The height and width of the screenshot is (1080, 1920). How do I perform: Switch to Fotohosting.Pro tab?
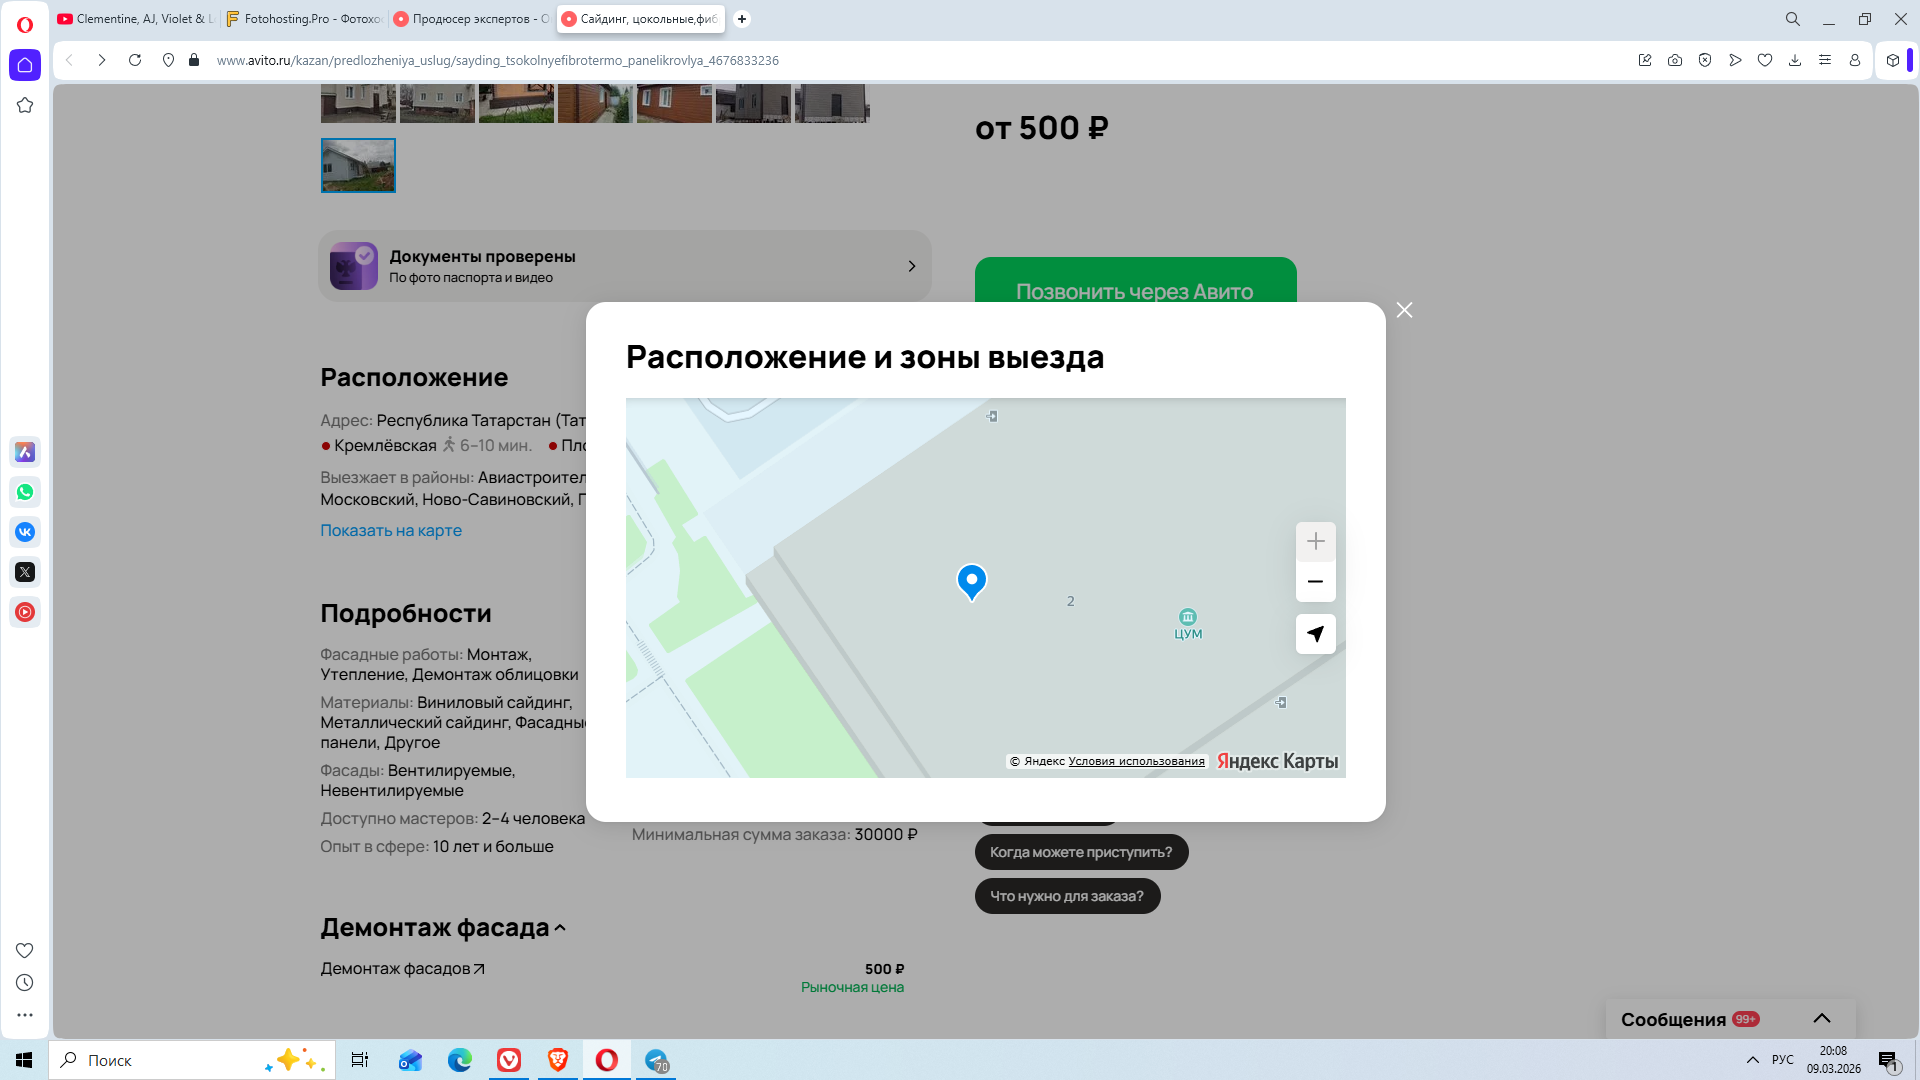304,19
